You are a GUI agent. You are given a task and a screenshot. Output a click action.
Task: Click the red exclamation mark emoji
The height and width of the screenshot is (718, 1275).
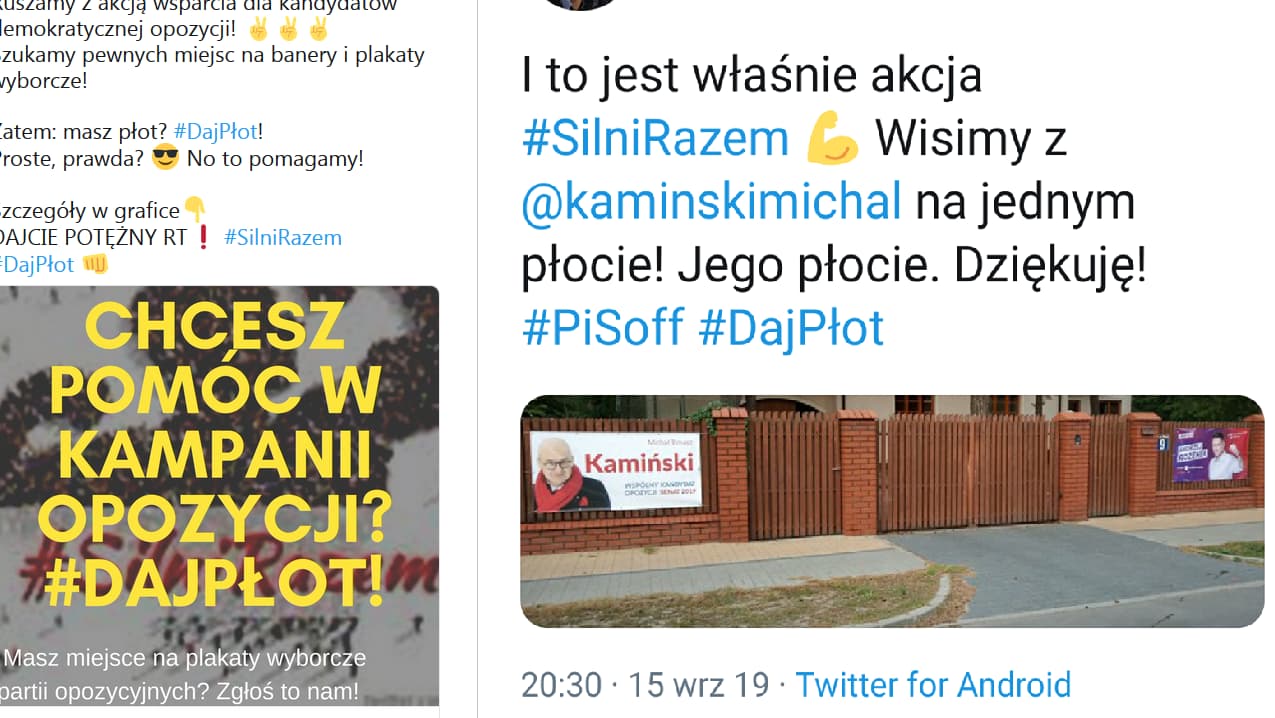(203, 238)
